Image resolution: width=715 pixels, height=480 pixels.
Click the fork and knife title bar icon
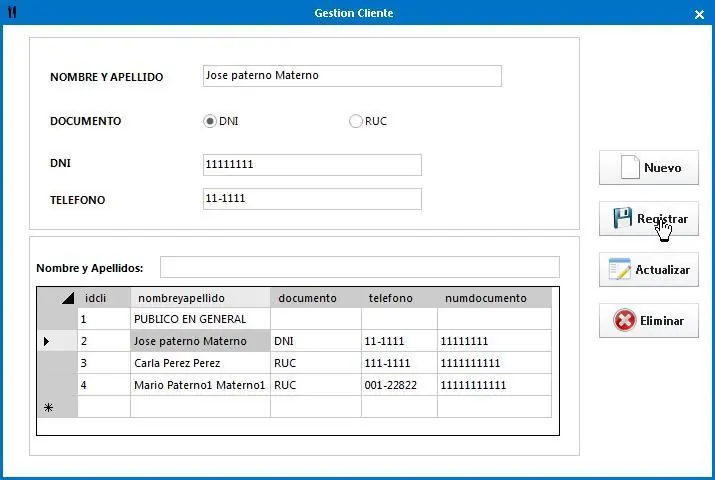coord(12,12)
